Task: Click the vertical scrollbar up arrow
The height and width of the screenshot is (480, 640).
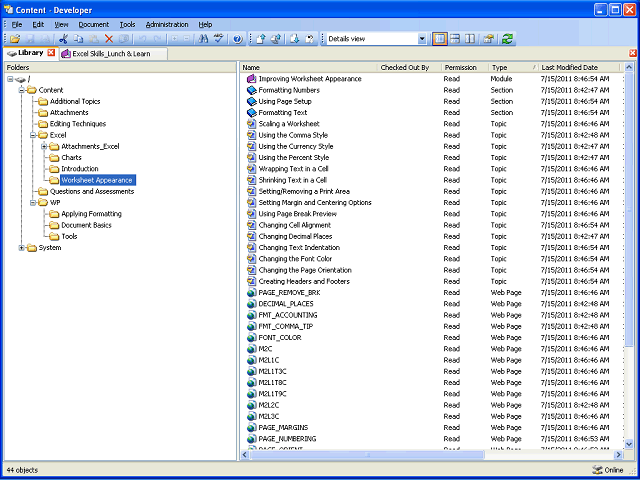Action: (629, 68)
